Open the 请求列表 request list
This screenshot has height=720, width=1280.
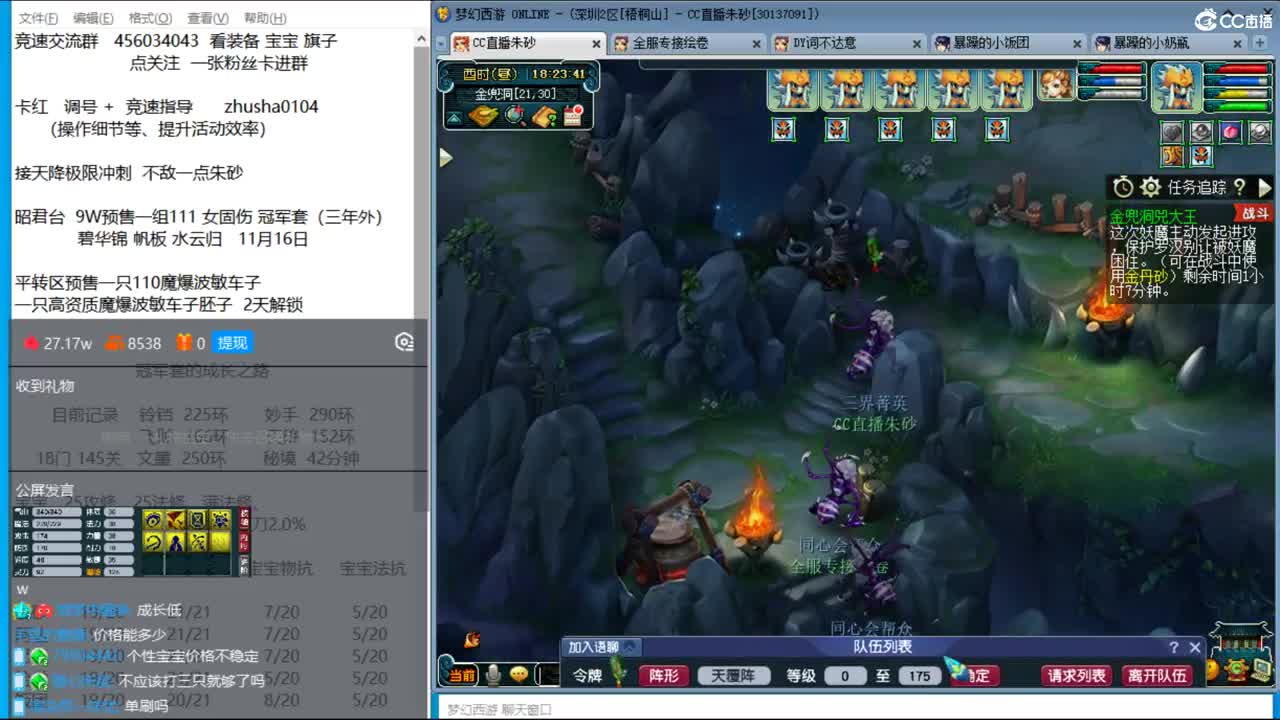(1076, 676)
